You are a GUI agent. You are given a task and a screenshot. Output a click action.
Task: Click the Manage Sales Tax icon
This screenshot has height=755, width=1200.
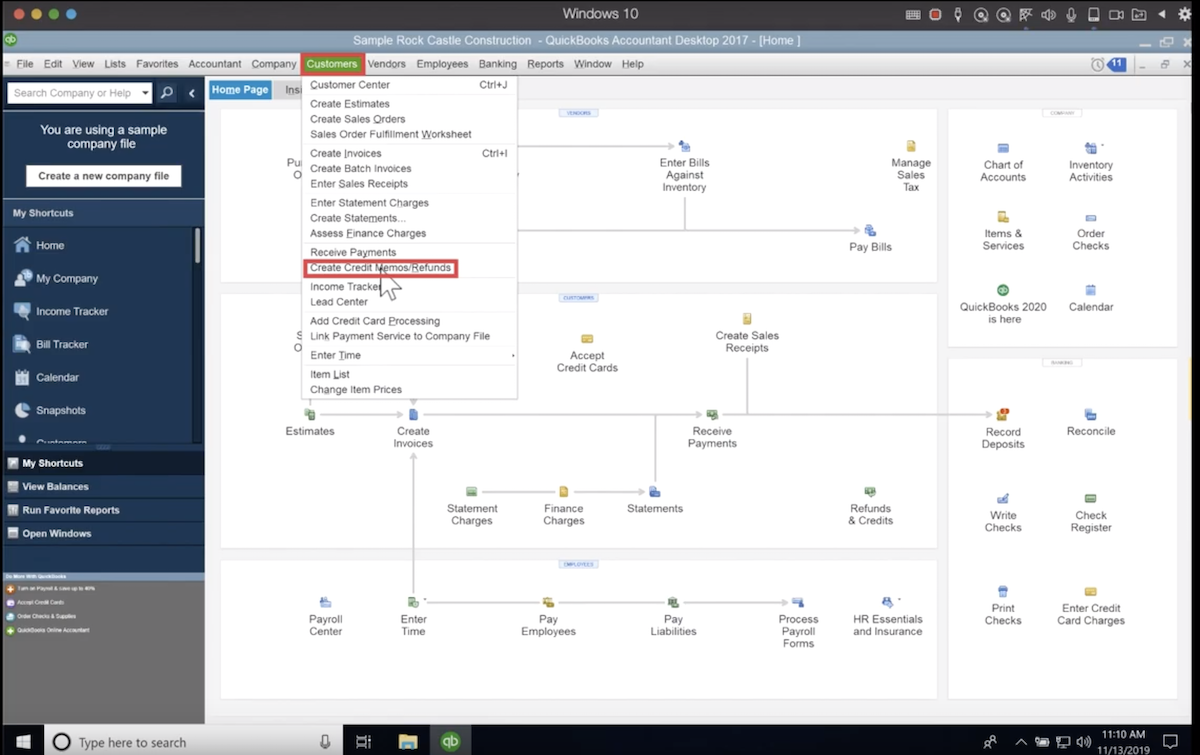(x=911, y=146)
